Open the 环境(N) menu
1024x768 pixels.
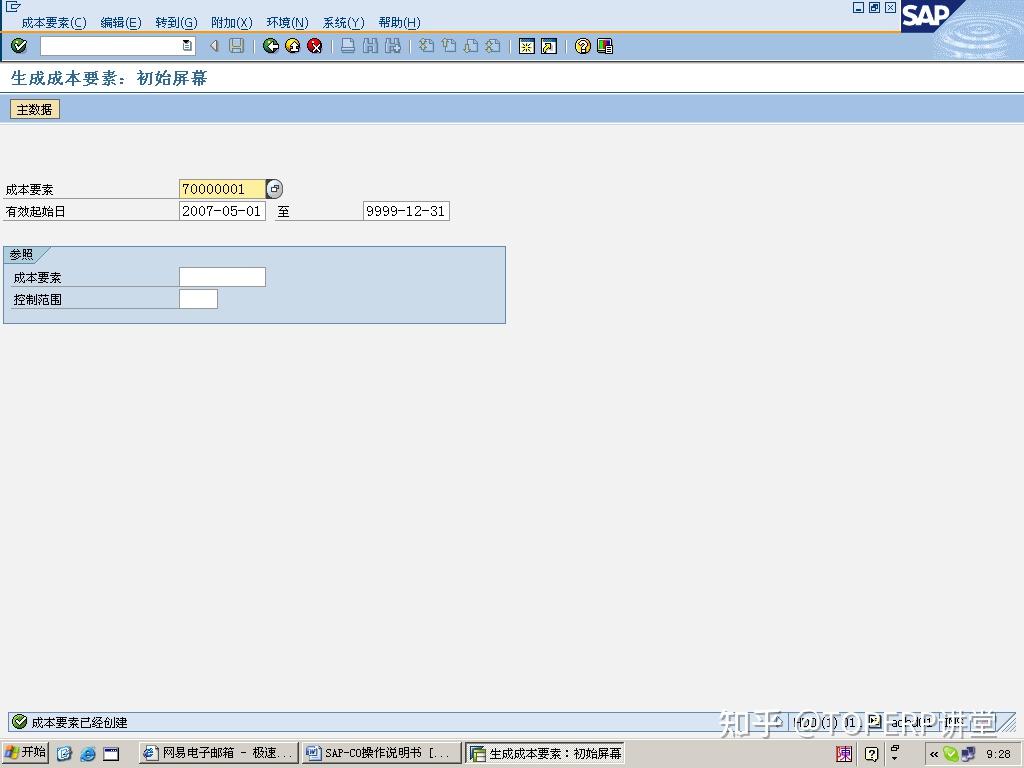click(287, 21)
